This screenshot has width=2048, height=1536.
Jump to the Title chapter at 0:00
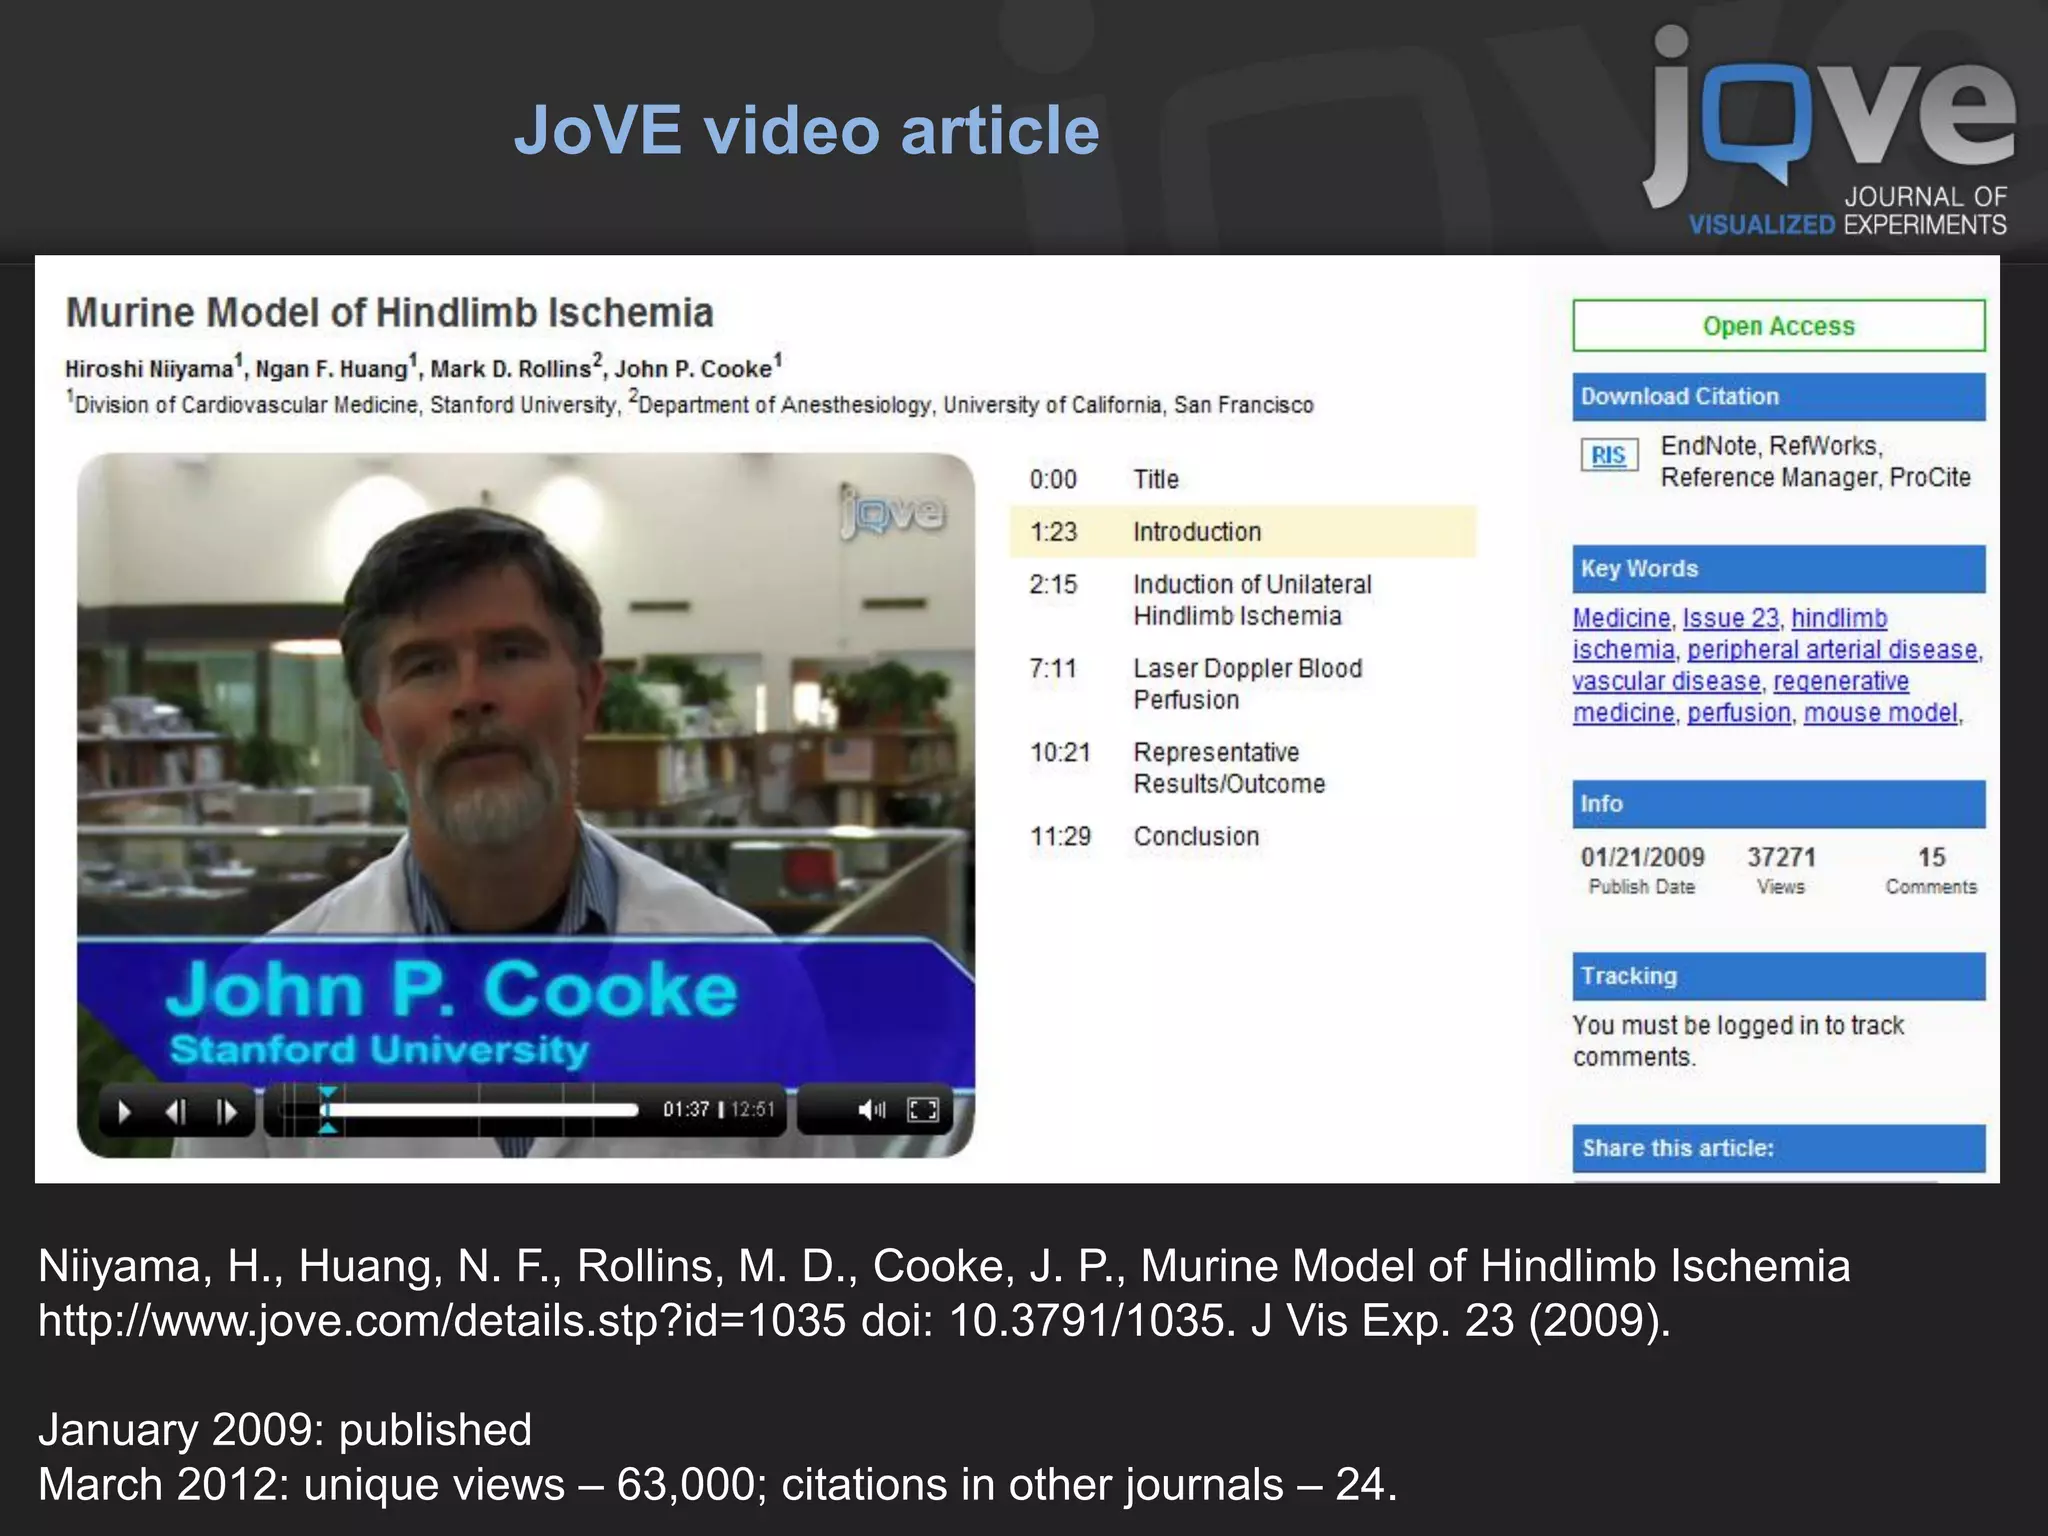1243,479
